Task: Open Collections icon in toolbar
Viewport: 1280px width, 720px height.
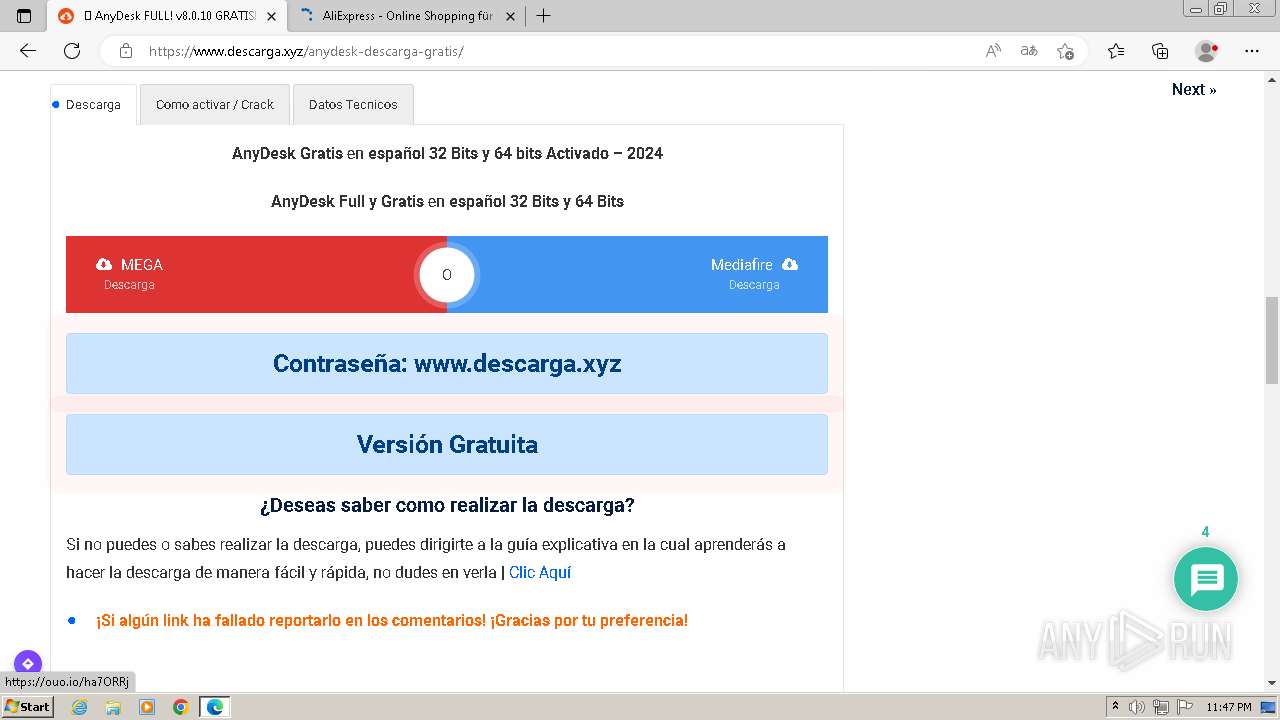Action: [x=1160, y=51]
